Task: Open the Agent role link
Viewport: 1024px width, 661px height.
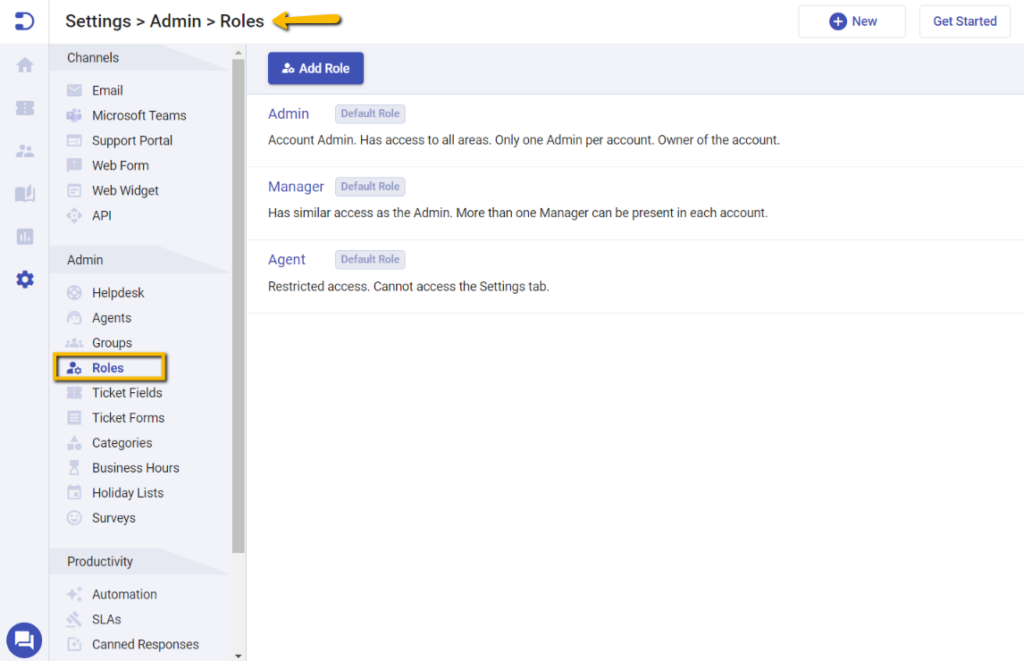Action: click(x=286, y=259)
